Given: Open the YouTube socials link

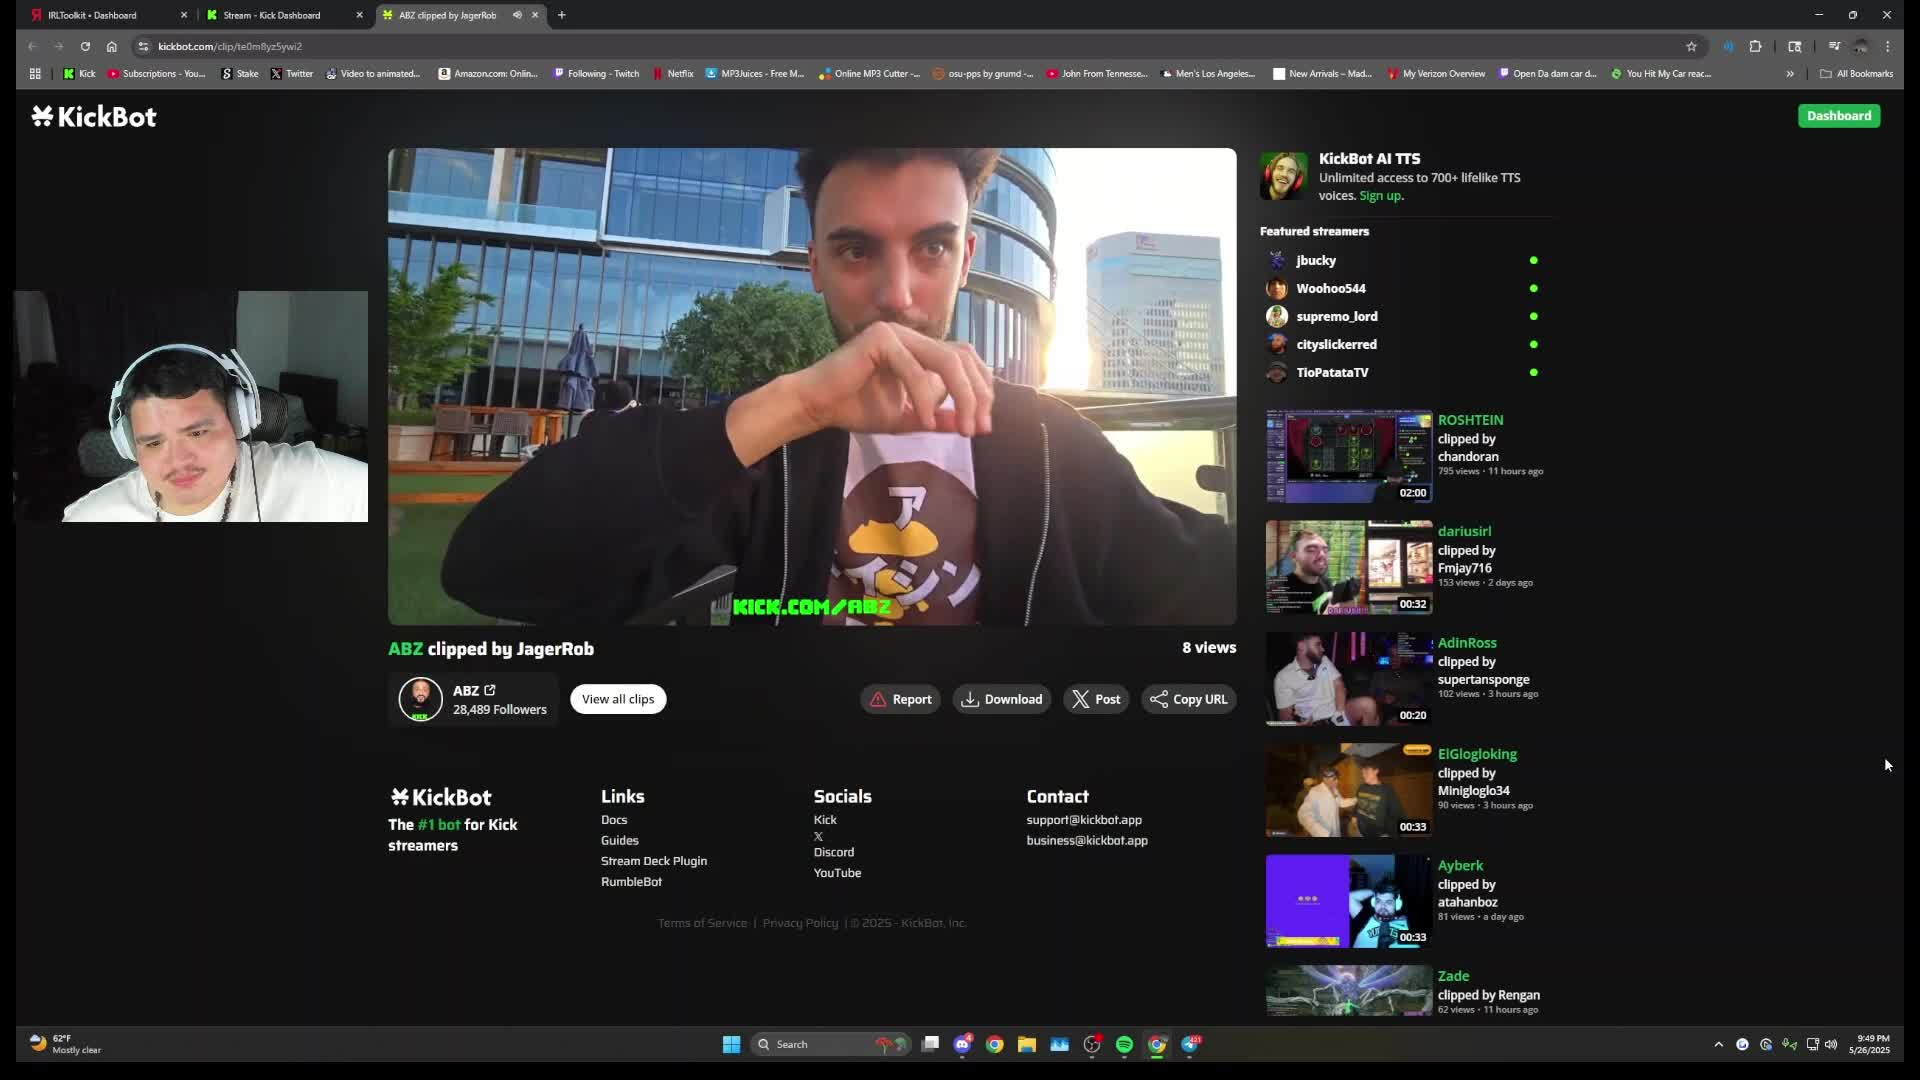Looking at the screenshot, I should (x=837, y=873).
